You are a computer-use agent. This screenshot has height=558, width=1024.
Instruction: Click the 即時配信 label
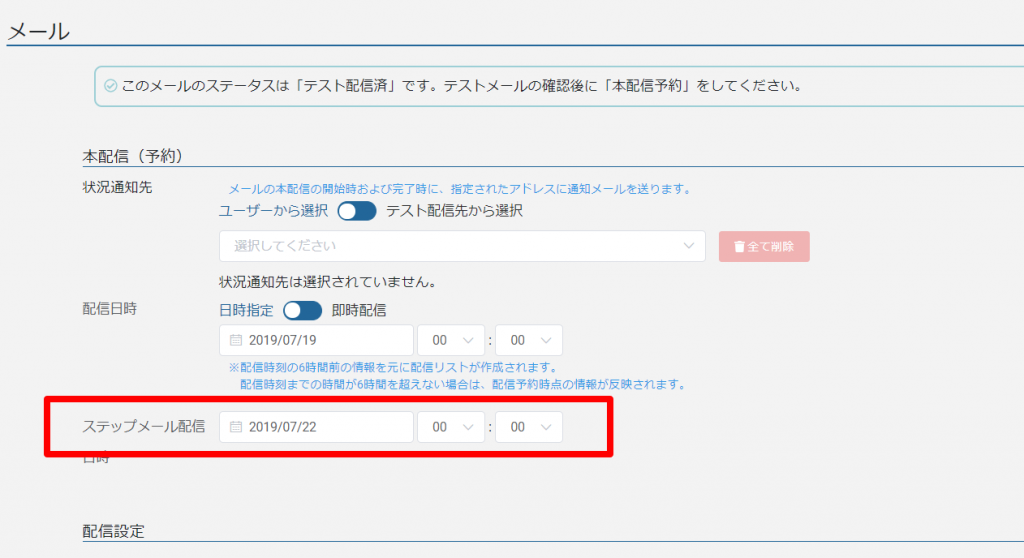click(359, 310)
